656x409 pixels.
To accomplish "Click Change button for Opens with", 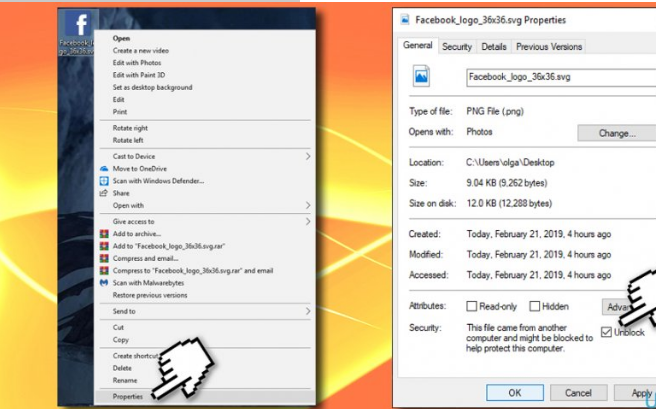I will [617, 133].
